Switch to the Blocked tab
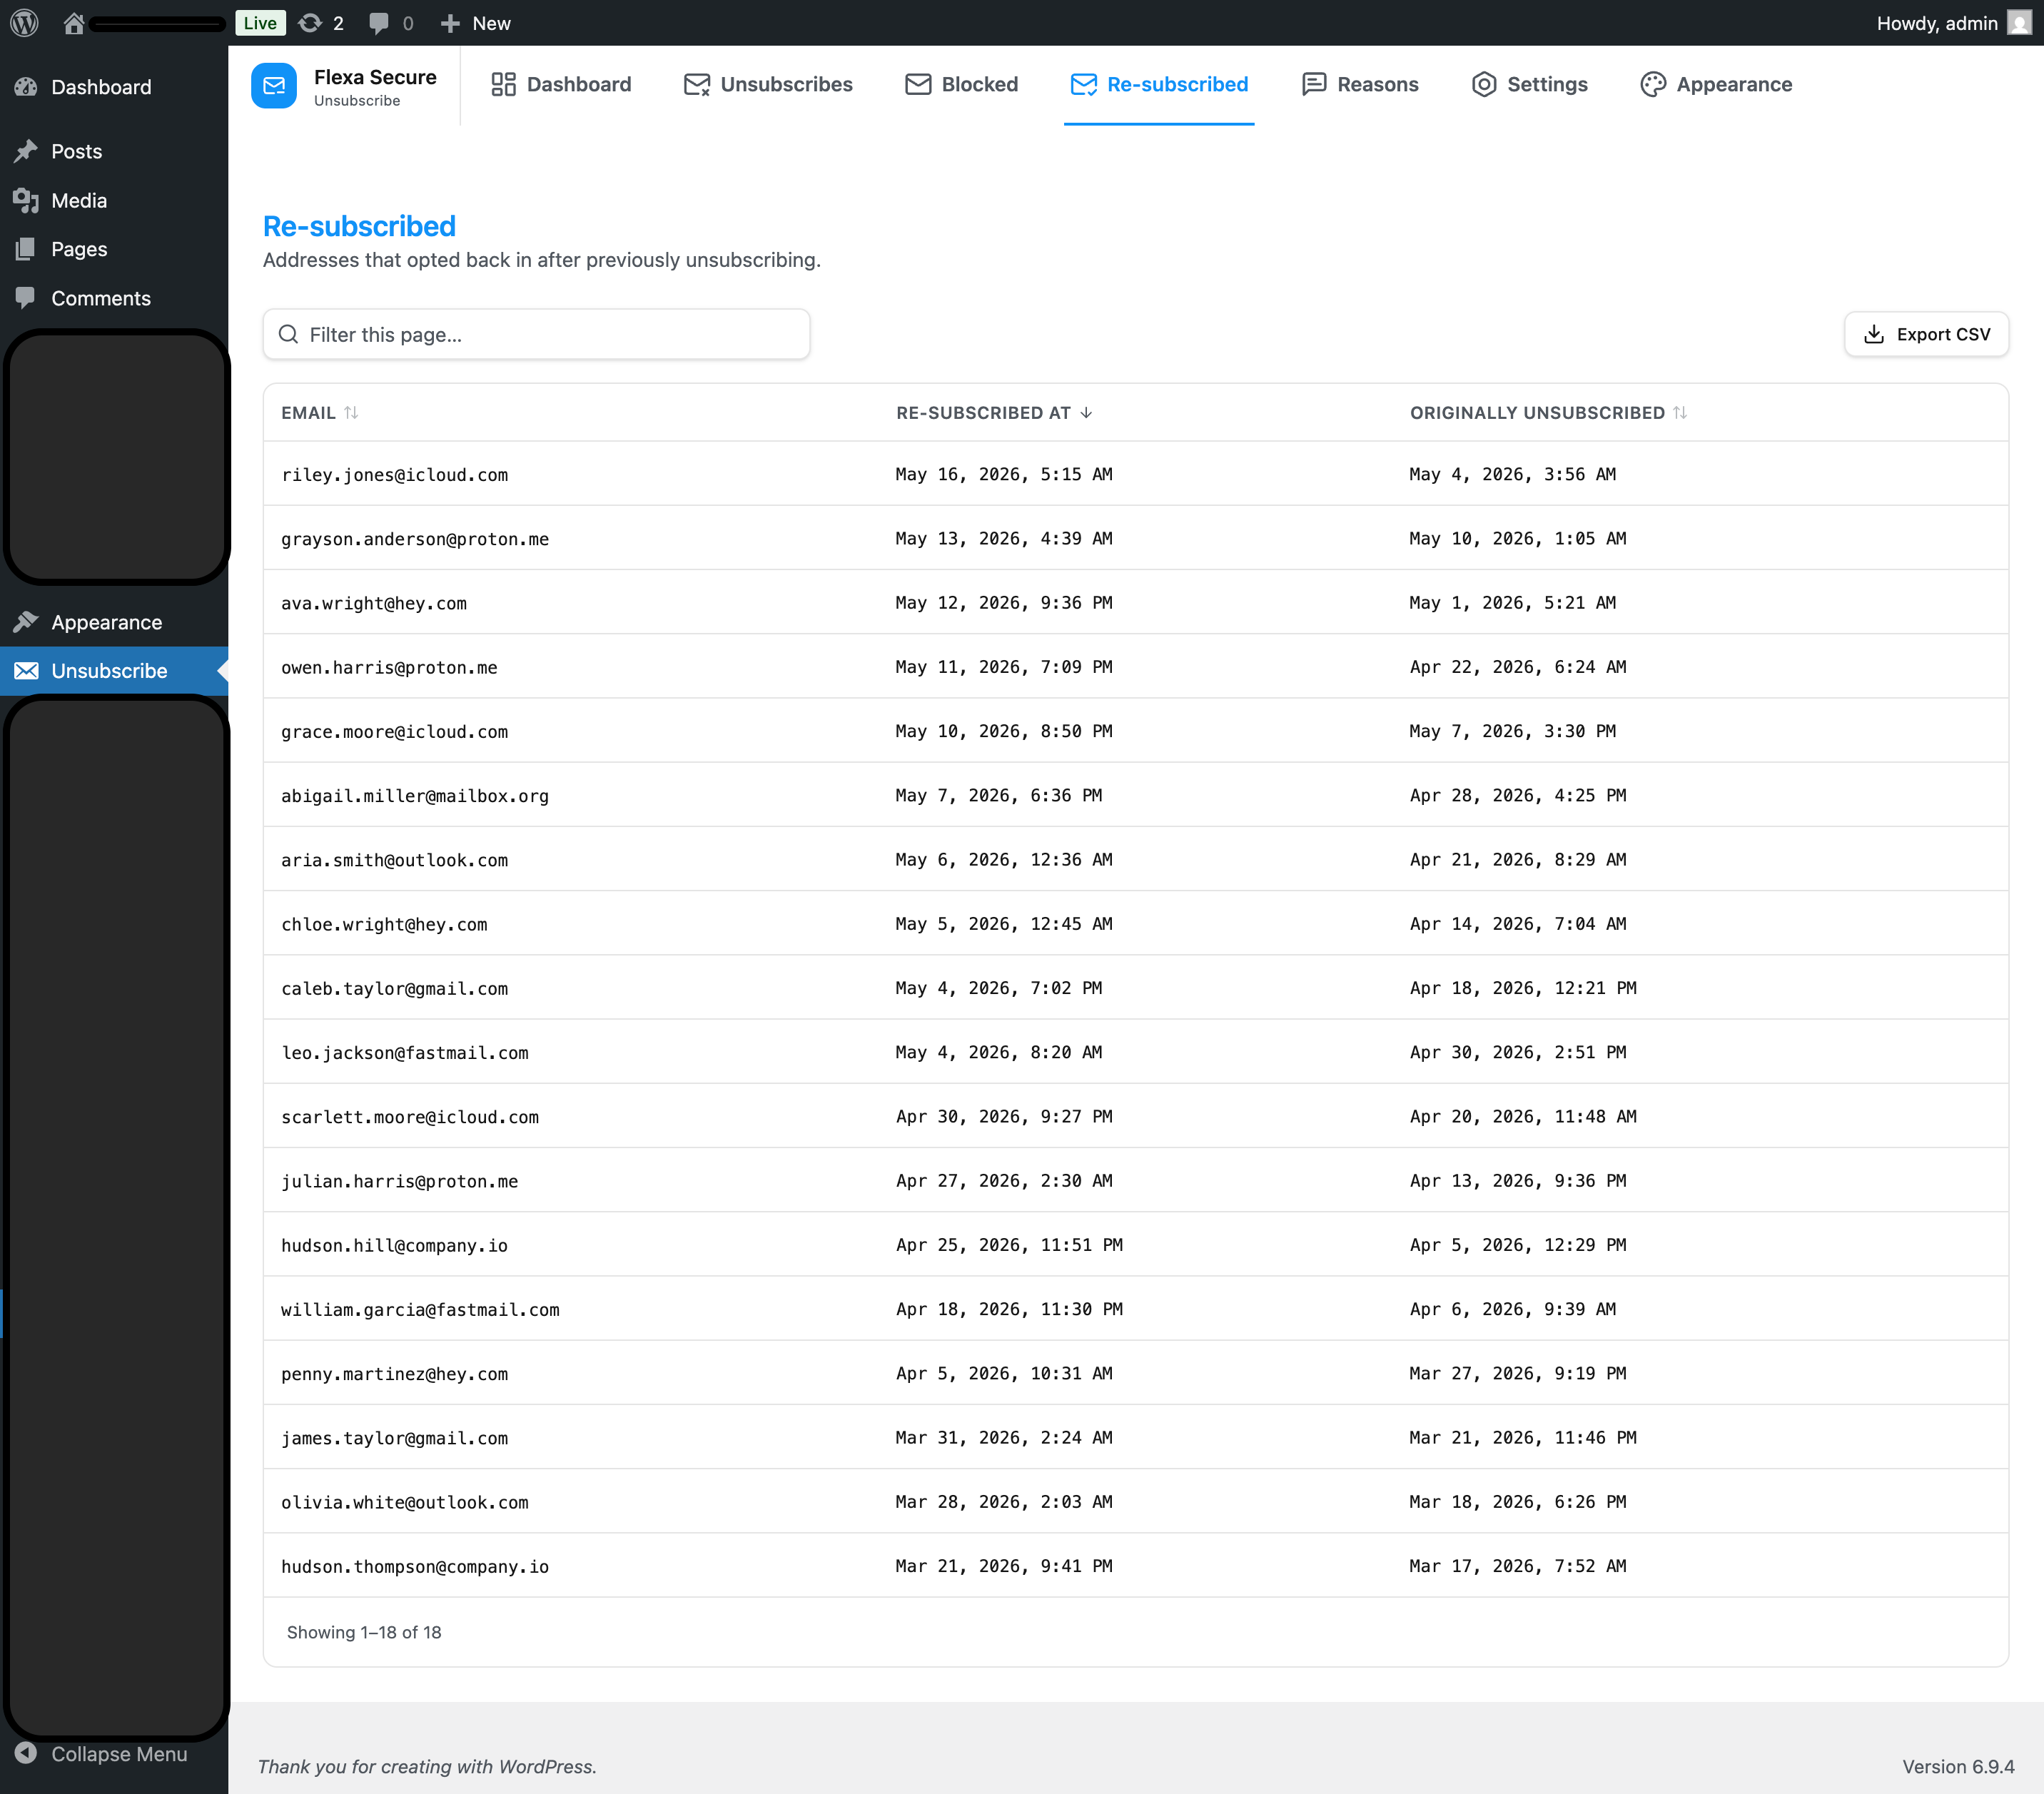Screen dimensions: 2044x1794 point(961,84)
